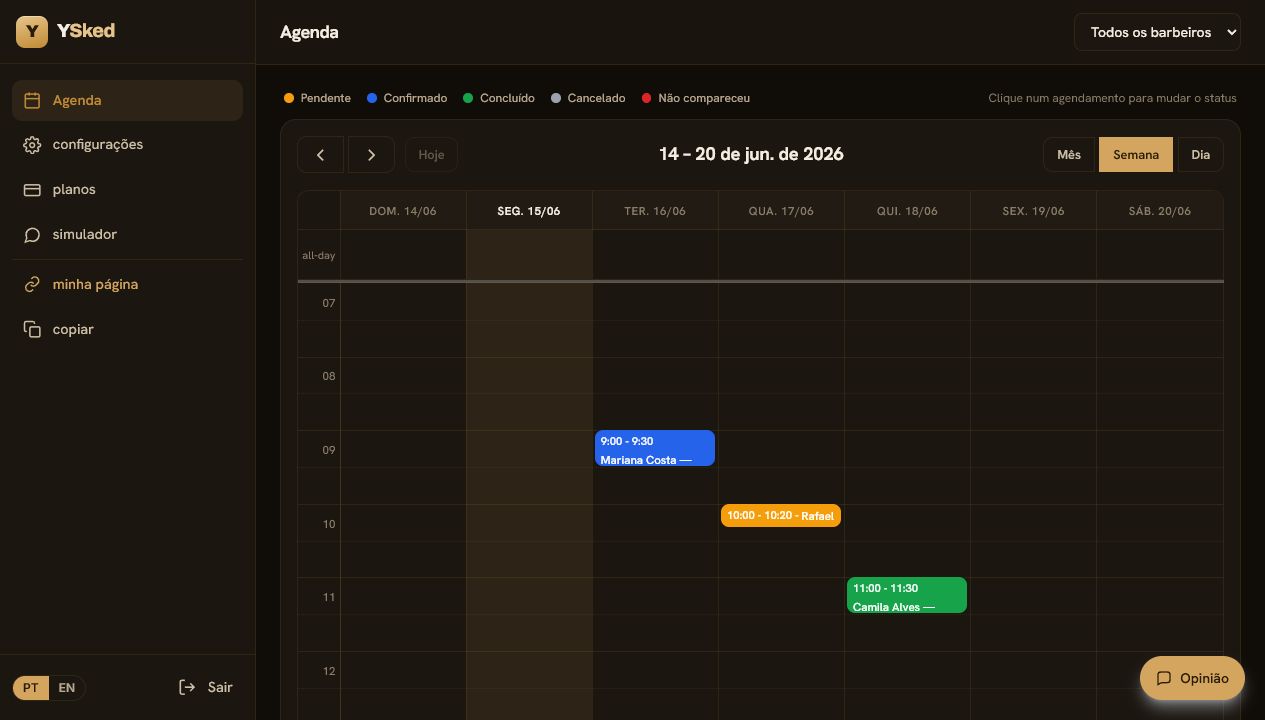Click the YSked brand name
The width and height of the screenshot is (1265, 720).
pyautogui.click(x=86, y=31)
